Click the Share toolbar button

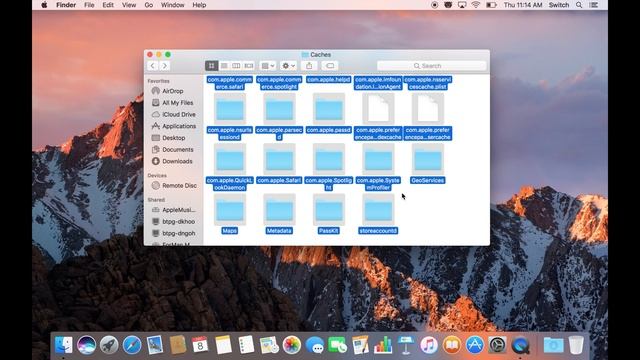(309, 66)
